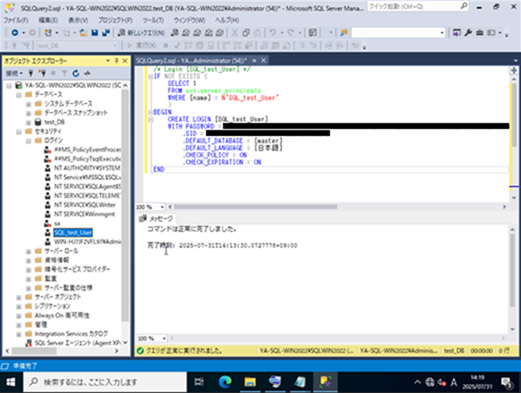
Task: Click the Copy icon in the toolbar
Action: pyautogui.click(x=246, y=33)
